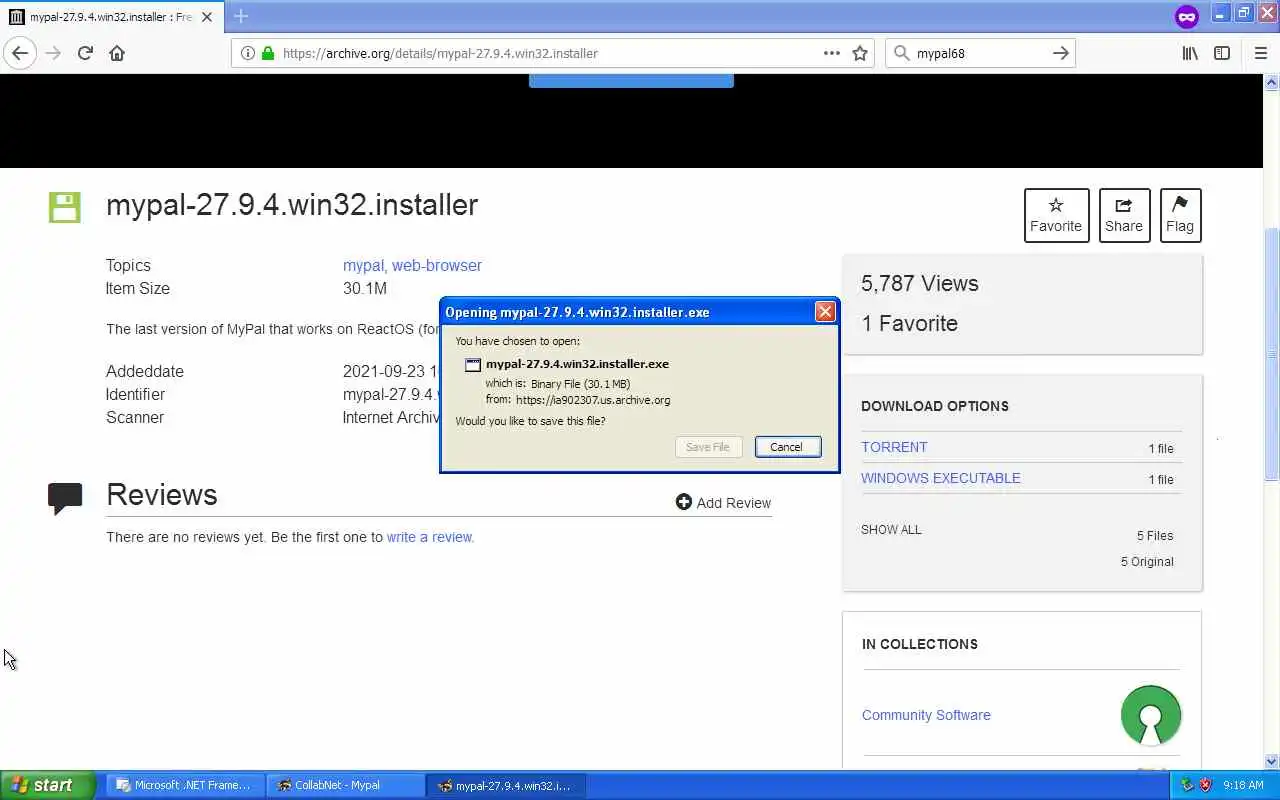Click the Reviews speech bubble icon
1280x800 pixels.
click(65, 498)
